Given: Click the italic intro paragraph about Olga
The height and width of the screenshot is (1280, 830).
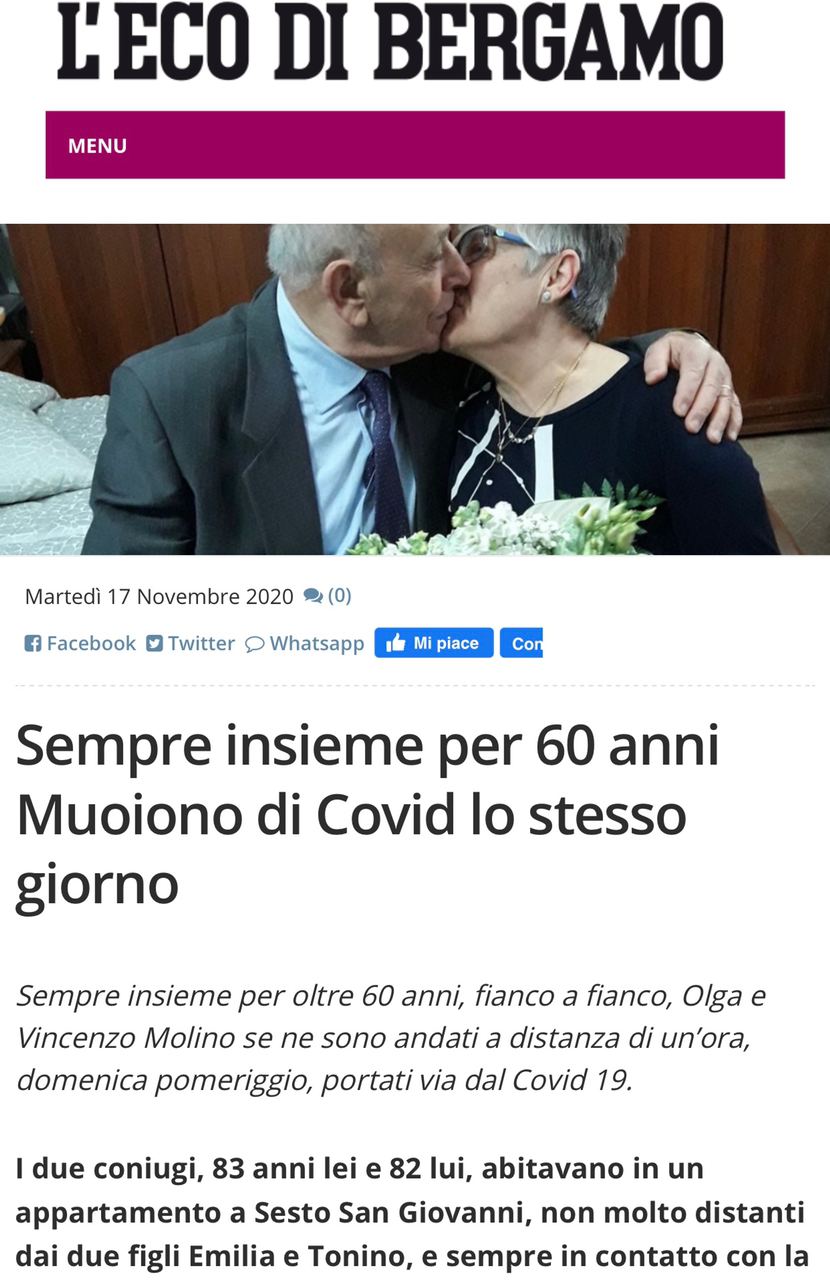Looking at the screenshot, I should point(391,1038).
